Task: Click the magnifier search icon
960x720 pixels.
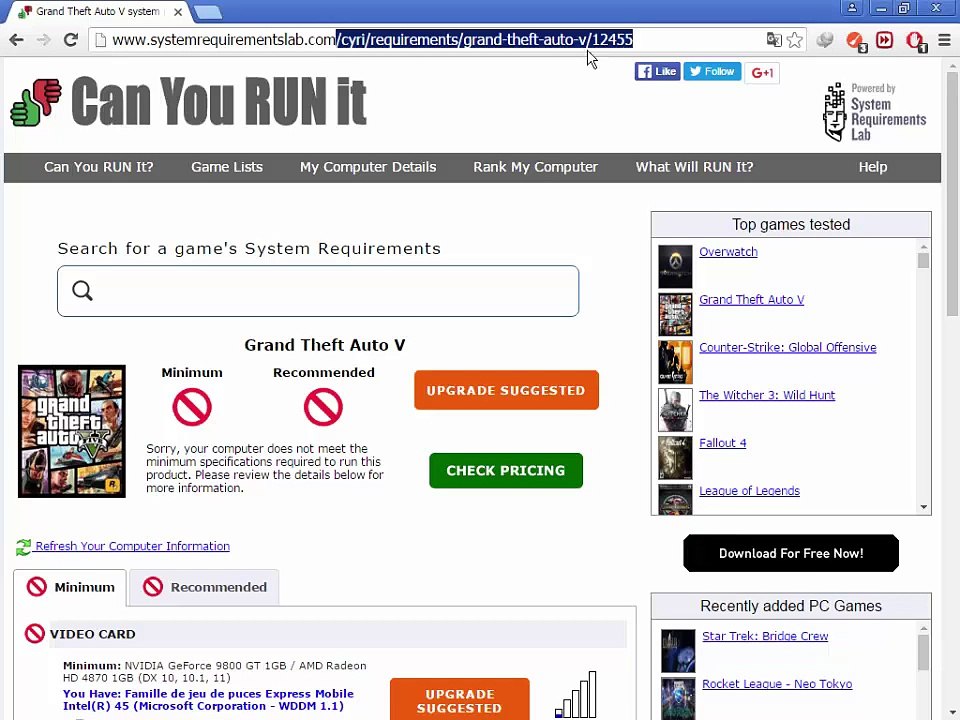Action: 82,291
